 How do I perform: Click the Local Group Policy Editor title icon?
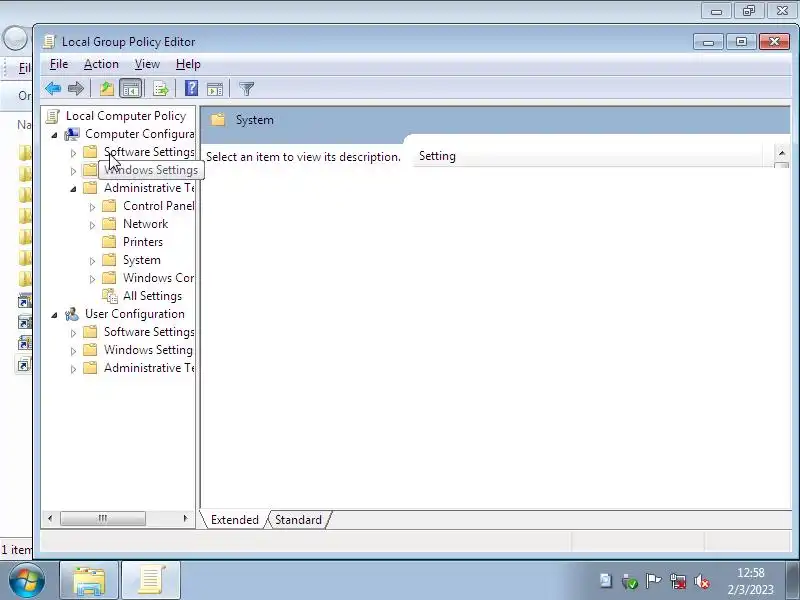(x=49, y=41)
